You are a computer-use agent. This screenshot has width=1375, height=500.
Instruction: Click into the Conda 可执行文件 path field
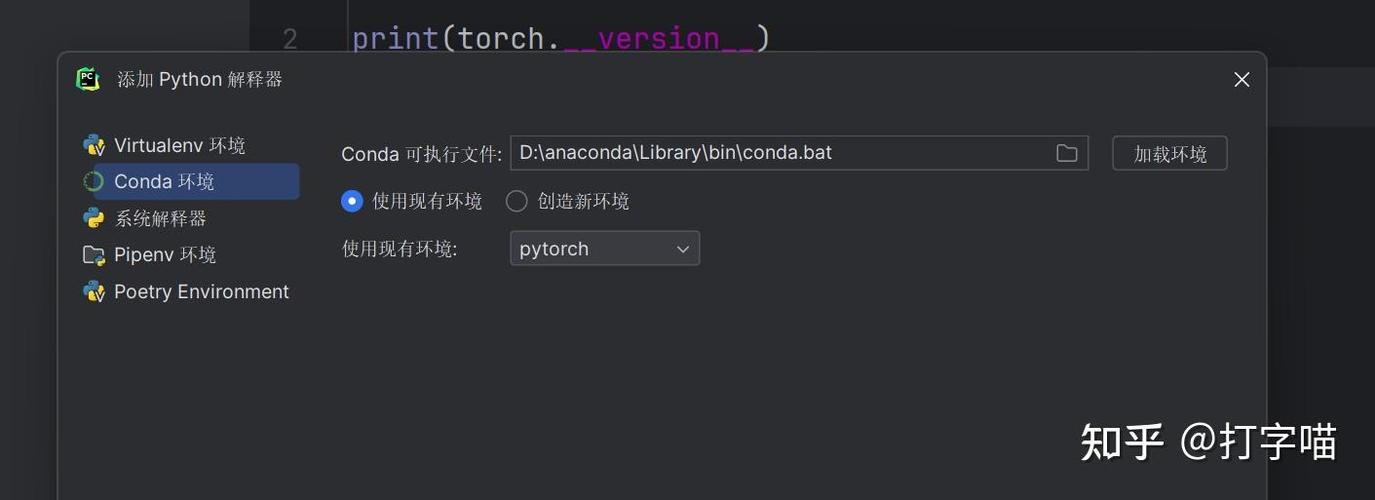(x=780, y=153)
